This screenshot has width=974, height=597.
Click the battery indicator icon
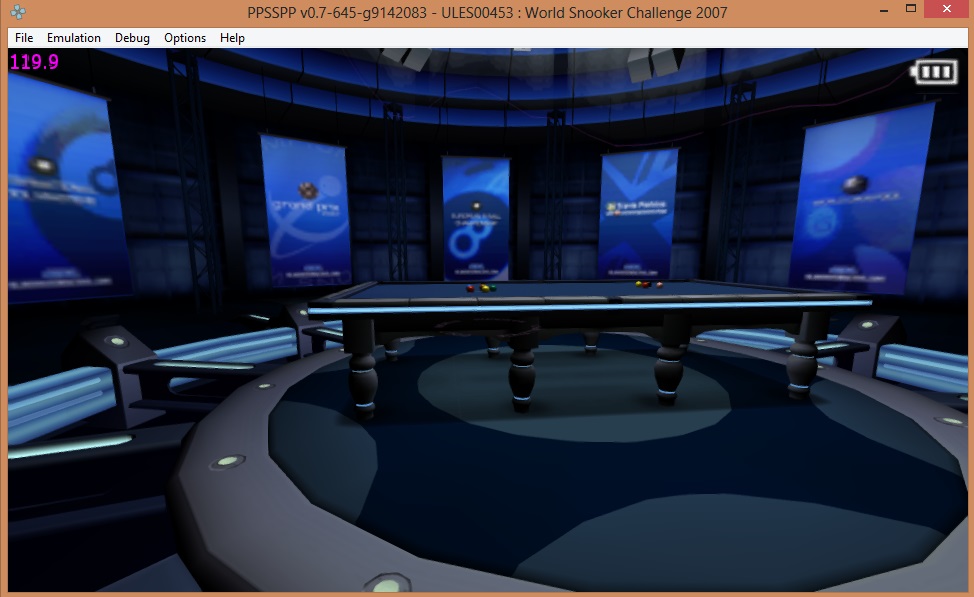click(932, 72)
